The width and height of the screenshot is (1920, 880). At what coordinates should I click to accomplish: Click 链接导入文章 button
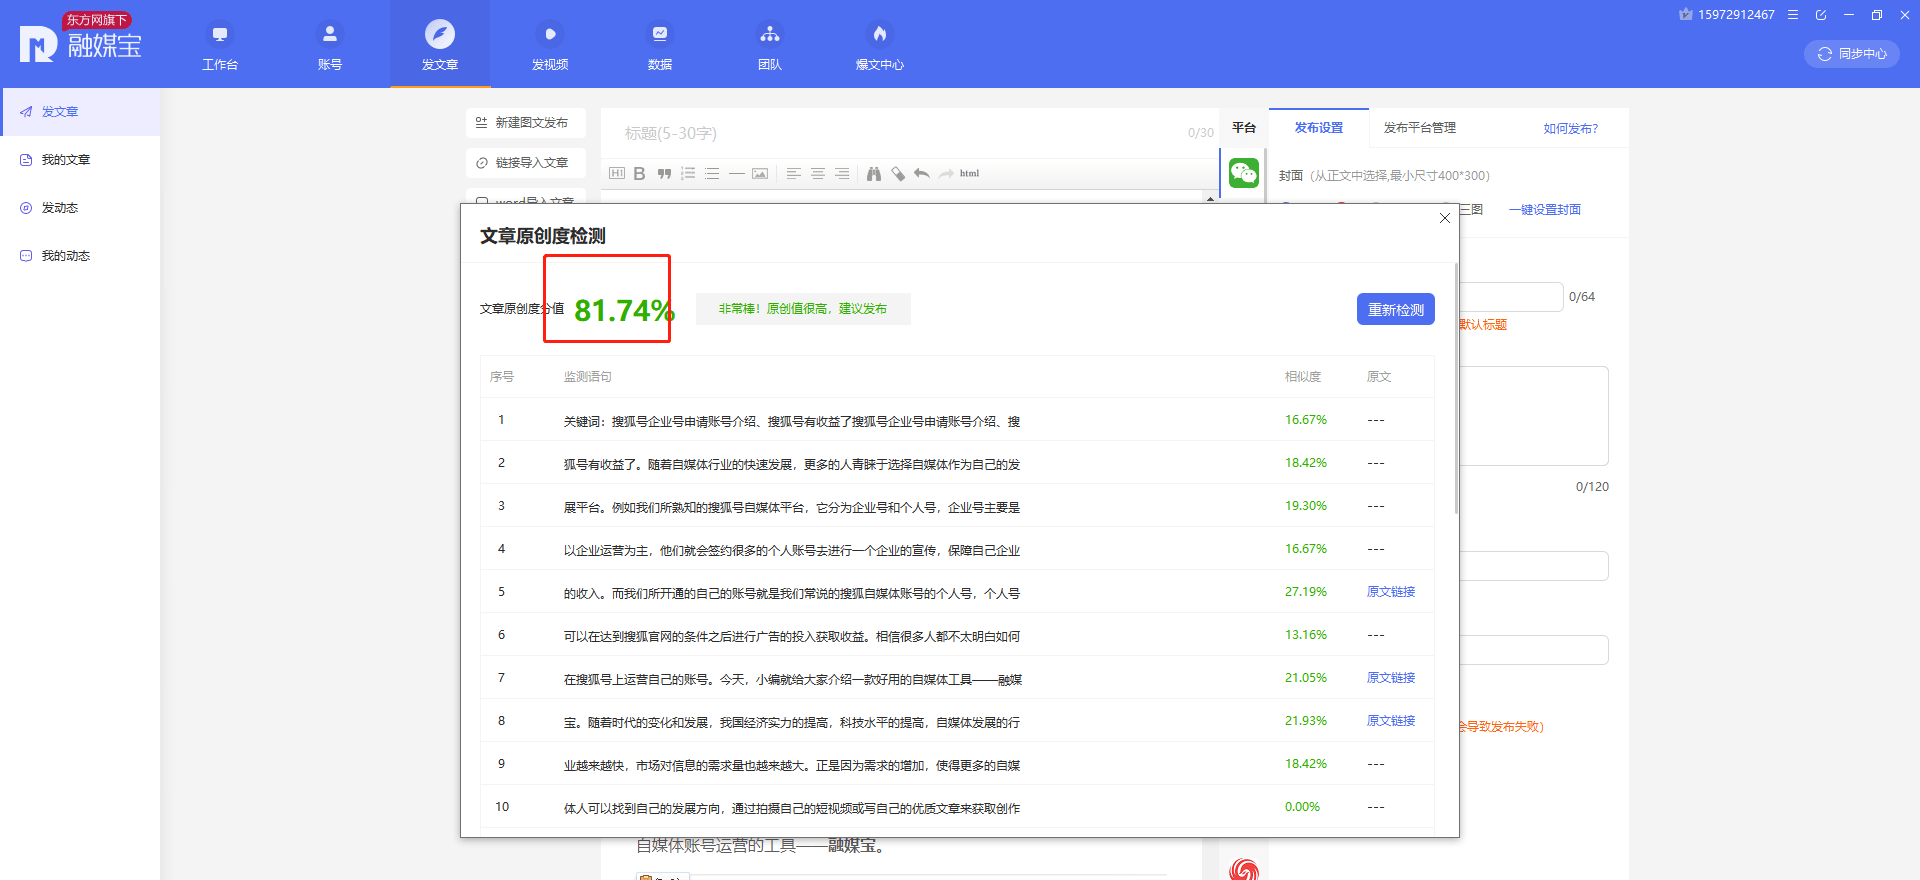(526, 163)
